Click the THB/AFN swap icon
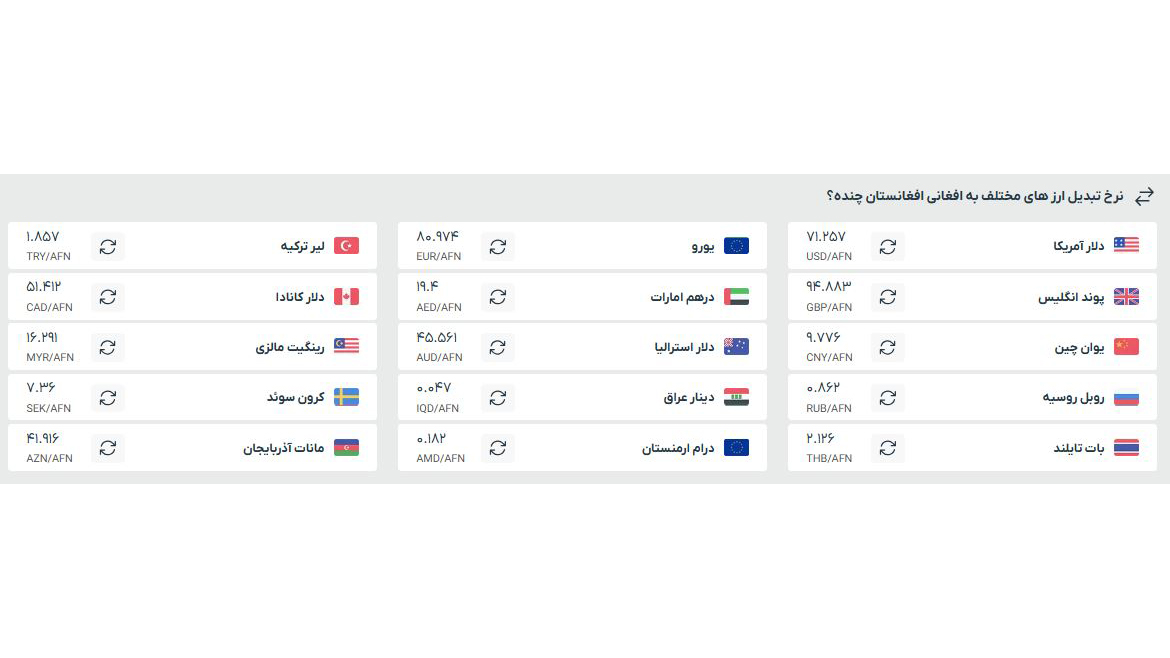Image resolution: width=1170 pixels, height=658 pixels. click(x=887, y=448)
